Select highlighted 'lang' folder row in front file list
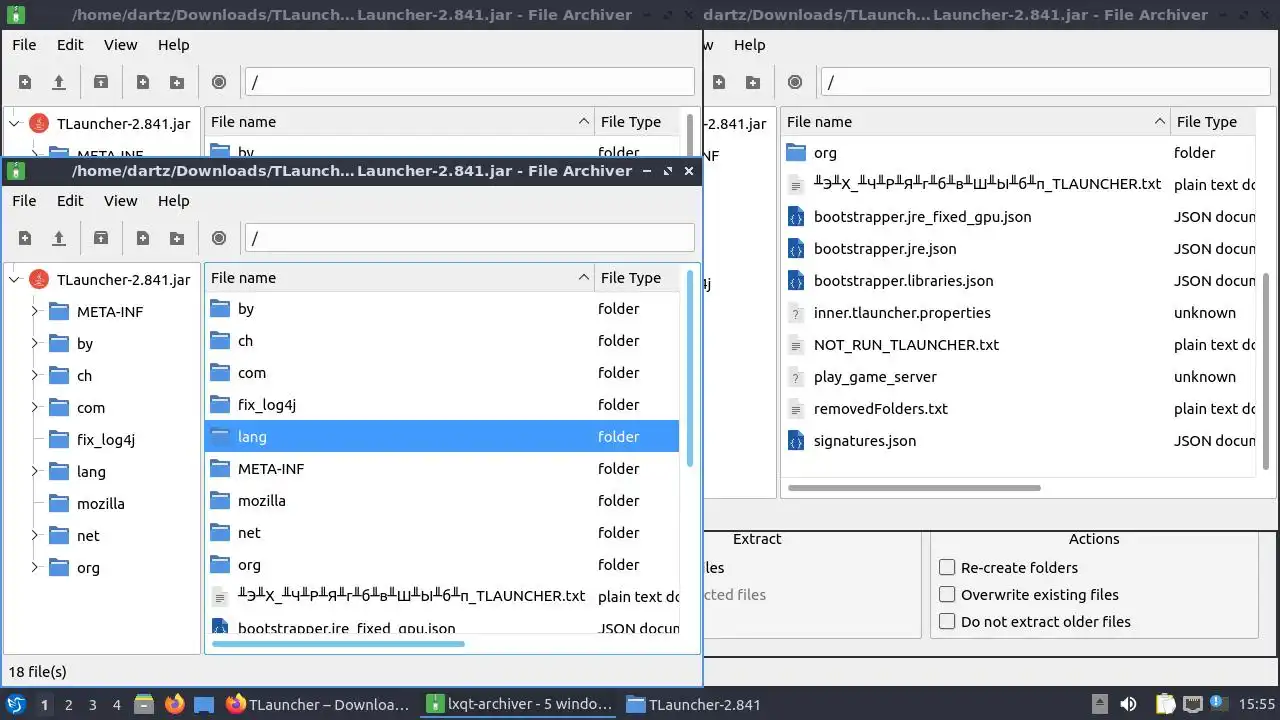This screenshot has height=720, width=1280. (442, 437)
